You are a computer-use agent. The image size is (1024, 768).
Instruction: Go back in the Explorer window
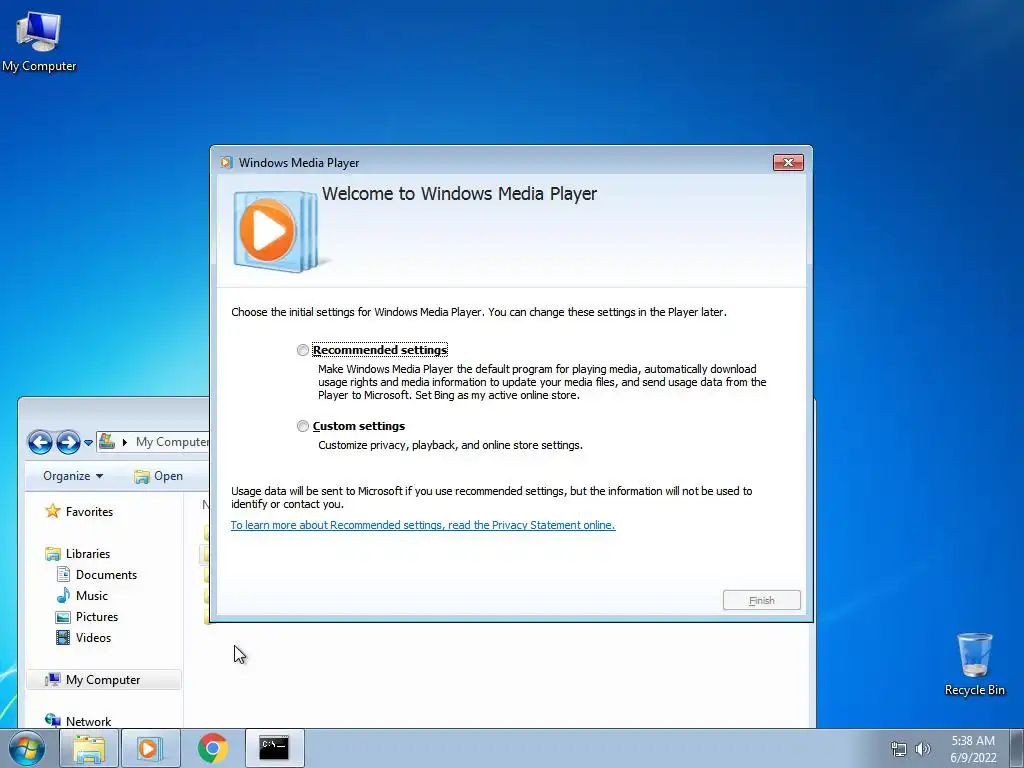tap(40, 442)
